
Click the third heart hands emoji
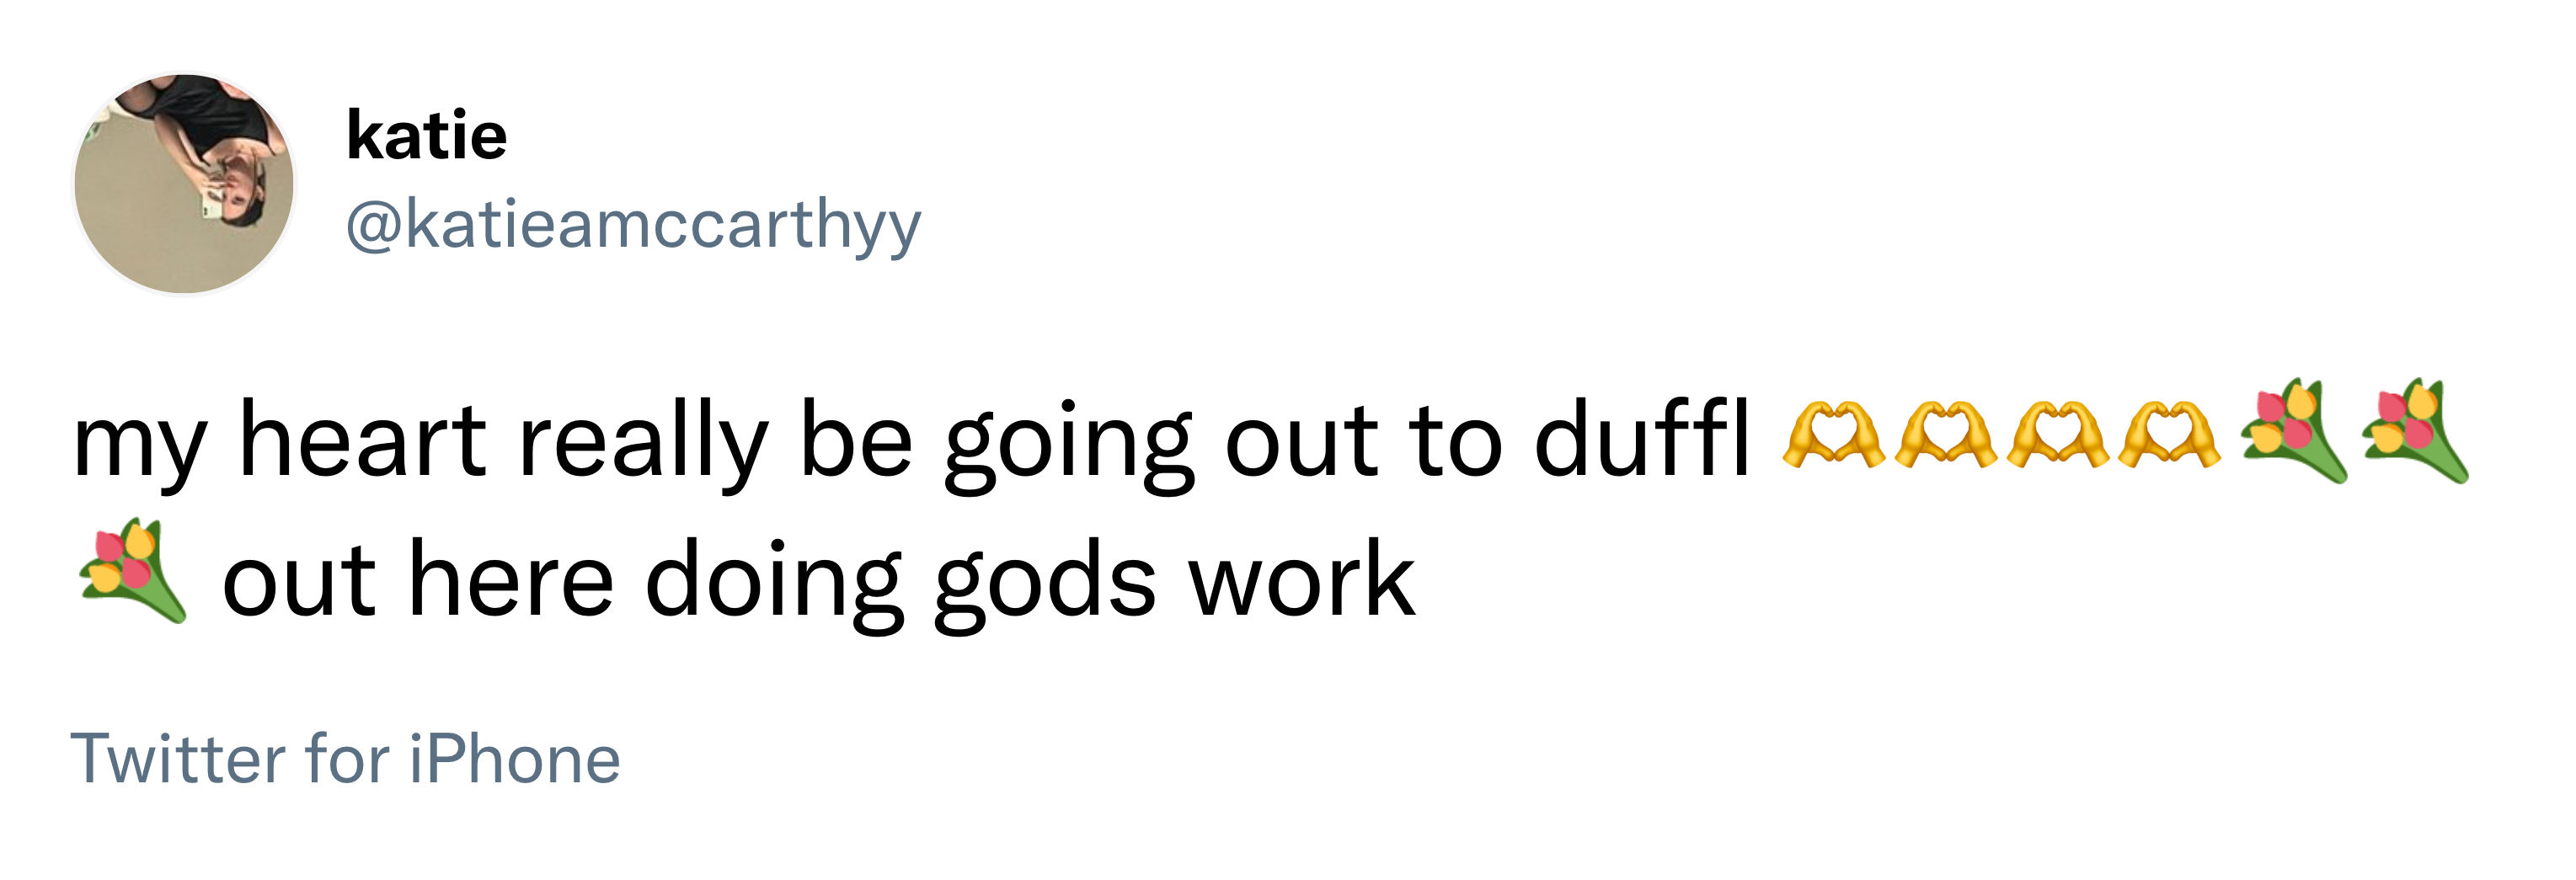point(2057,435)
